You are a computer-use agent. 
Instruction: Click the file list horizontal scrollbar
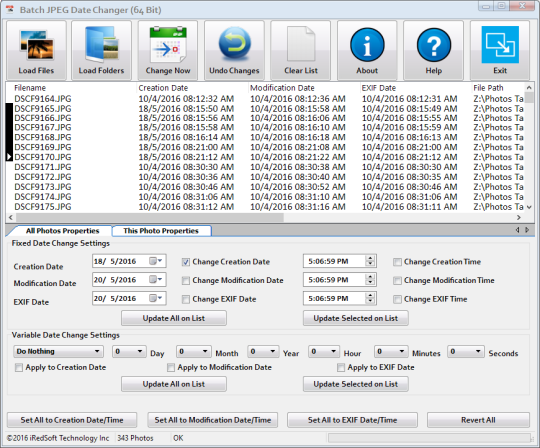tap(264, 218)
